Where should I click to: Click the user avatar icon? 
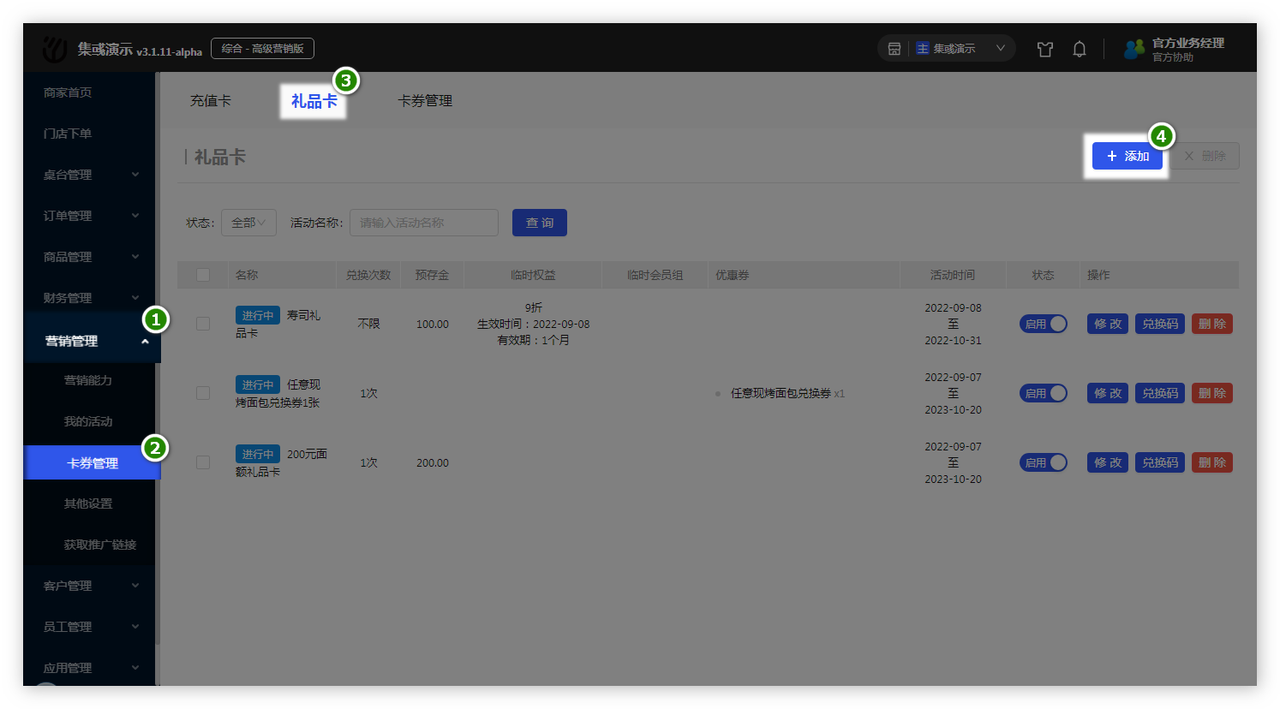tap(1134, 49)
